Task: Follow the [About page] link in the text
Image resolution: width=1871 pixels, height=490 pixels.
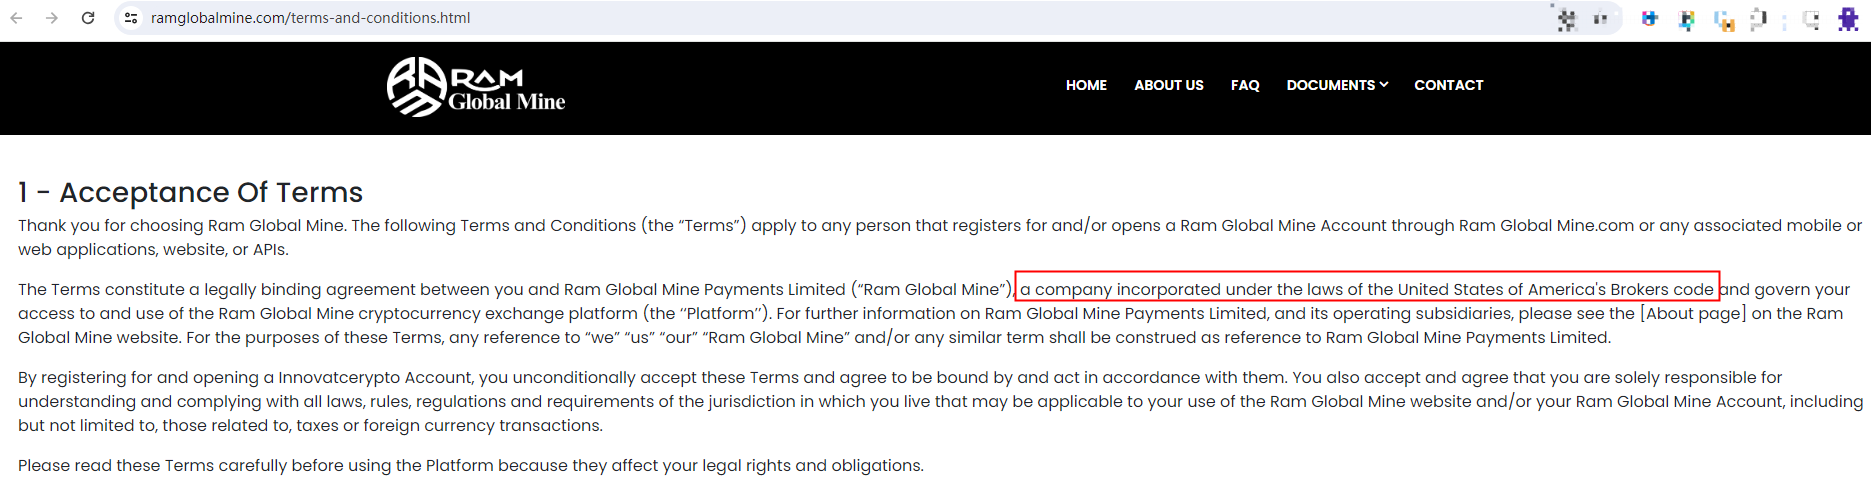Action: pos(1693,314)
